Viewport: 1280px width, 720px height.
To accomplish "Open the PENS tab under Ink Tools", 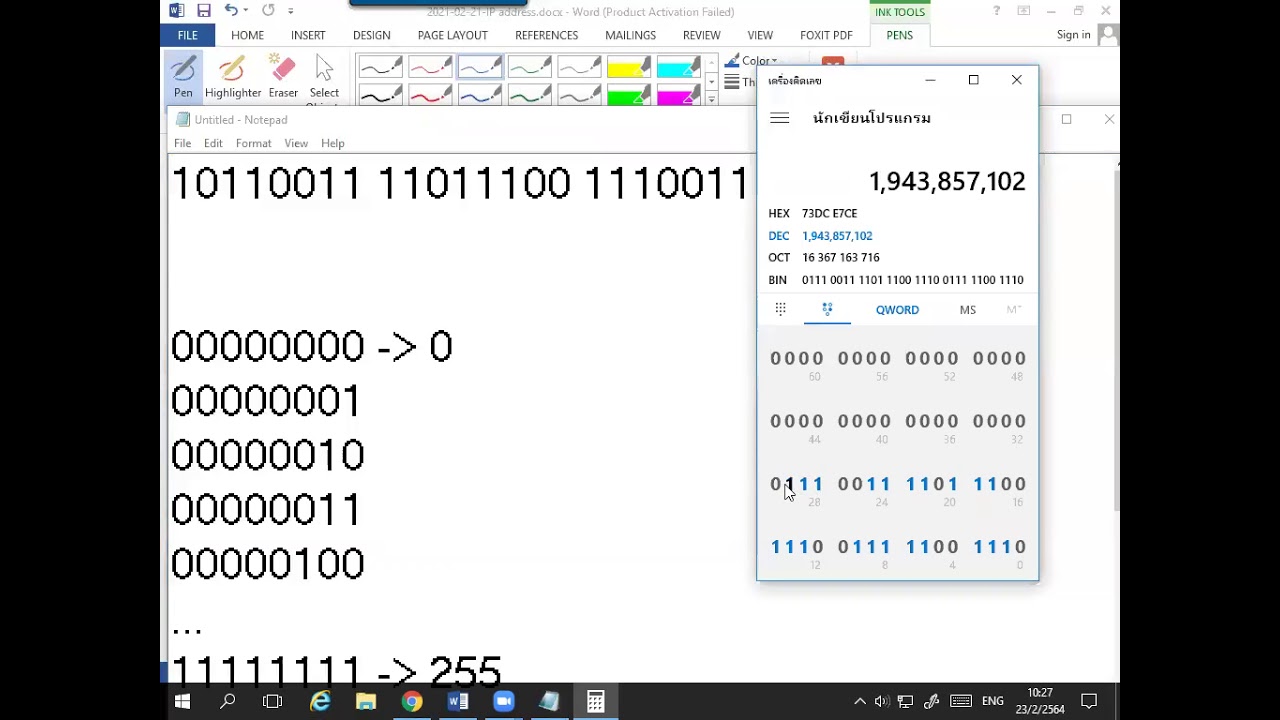I will pos(899,35).
